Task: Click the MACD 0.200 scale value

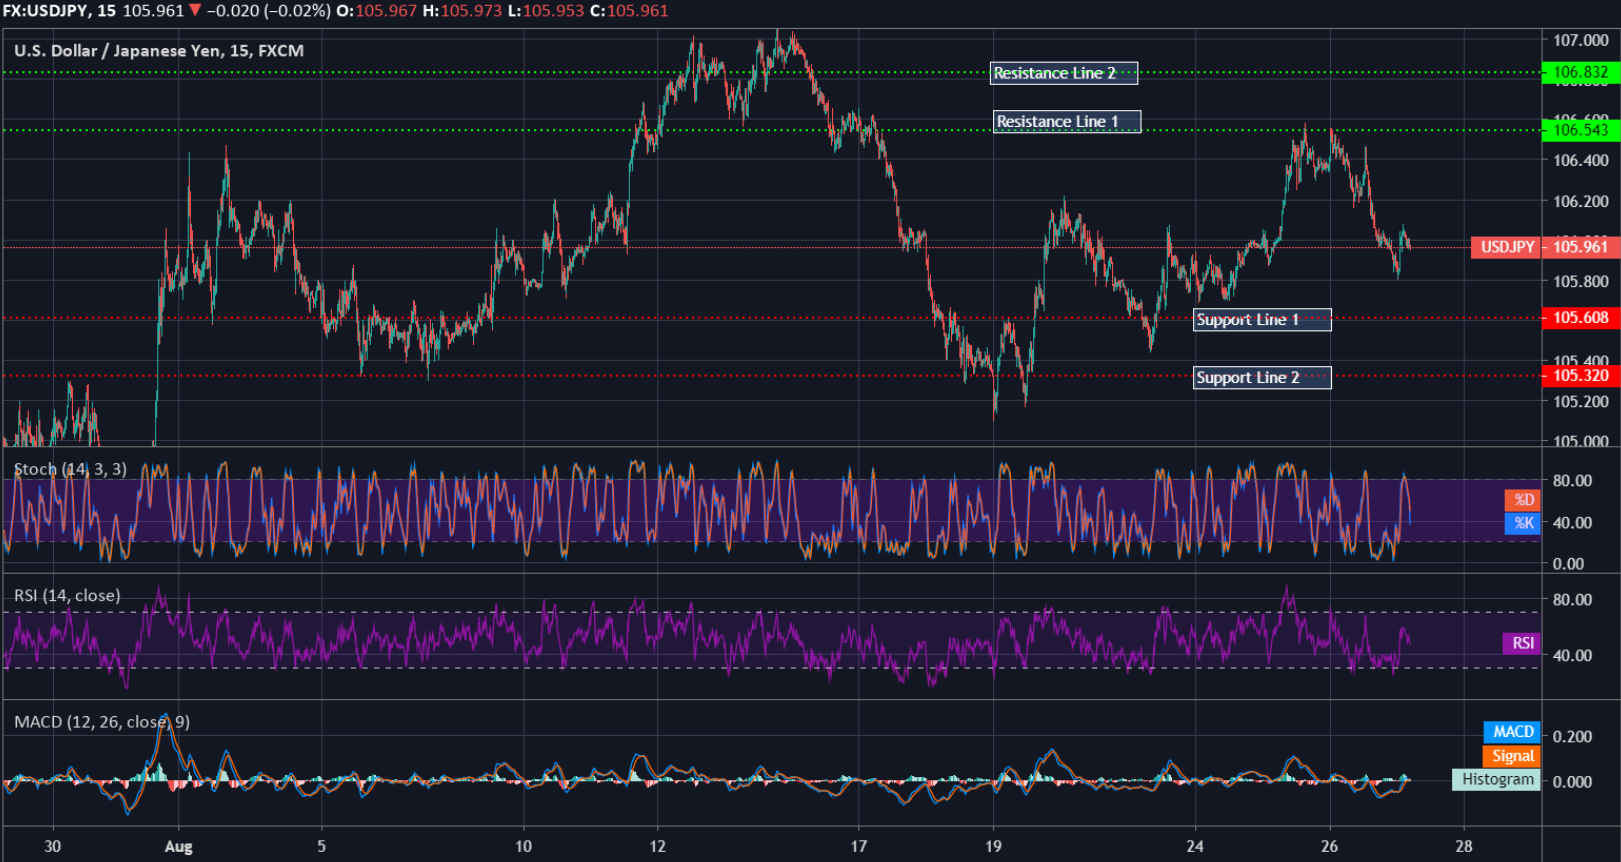Action: pyautogui.click(x=1572, y=737)
